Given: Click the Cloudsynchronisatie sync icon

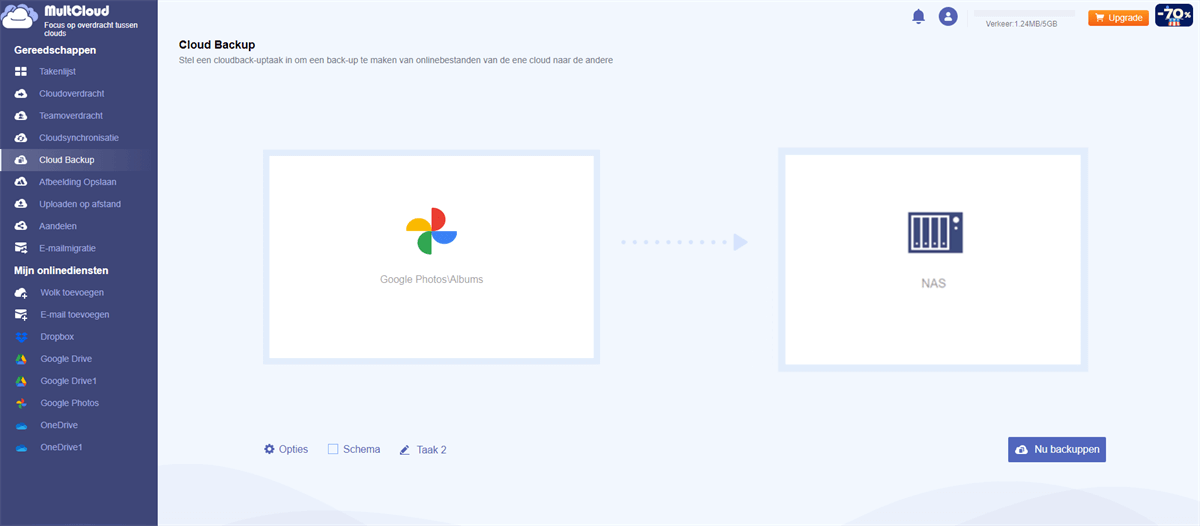Looking at the screenshot, I should click(x=21, y=138).
